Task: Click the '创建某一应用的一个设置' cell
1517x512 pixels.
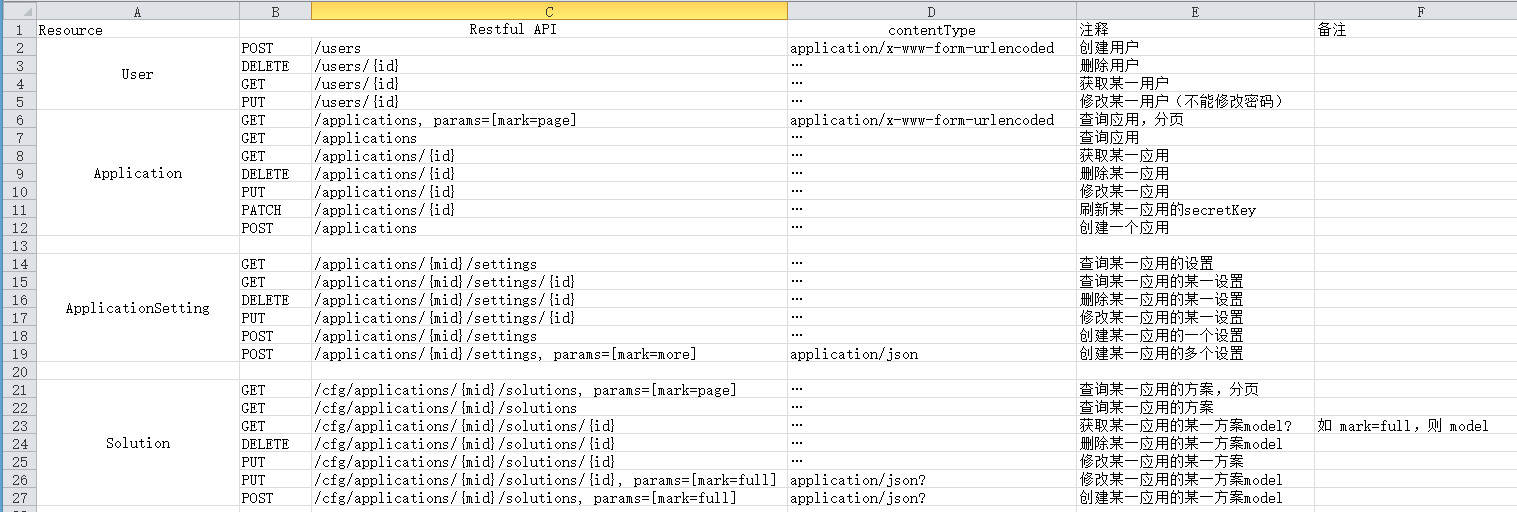Action: coord(1195,336)
